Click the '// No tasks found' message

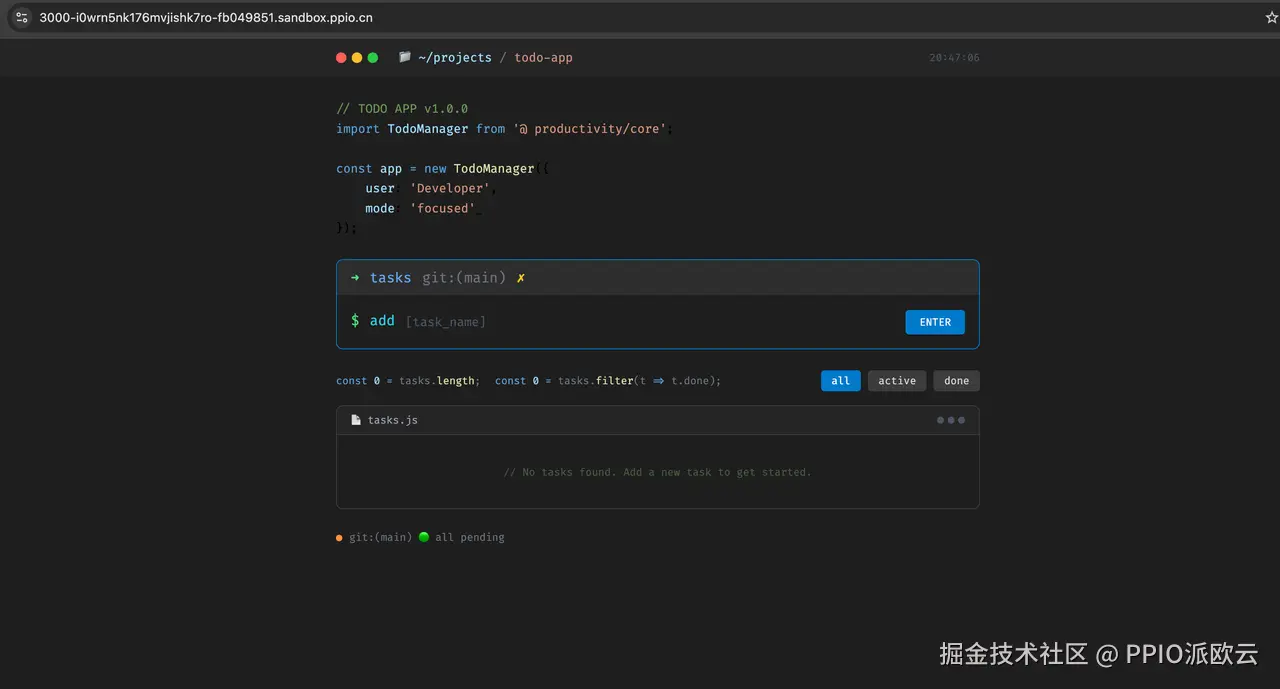click(x=658, y=472)
